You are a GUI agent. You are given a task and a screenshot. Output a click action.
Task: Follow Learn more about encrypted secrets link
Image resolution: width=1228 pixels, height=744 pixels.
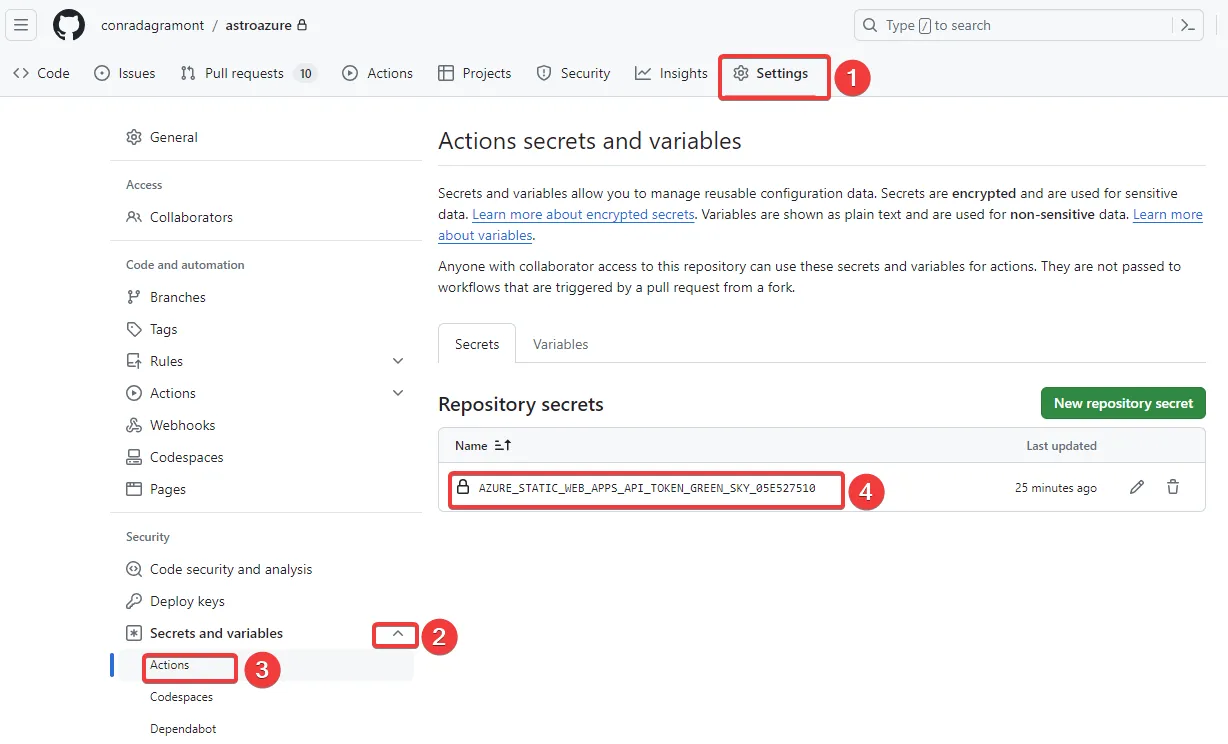[x=583, y=215]
